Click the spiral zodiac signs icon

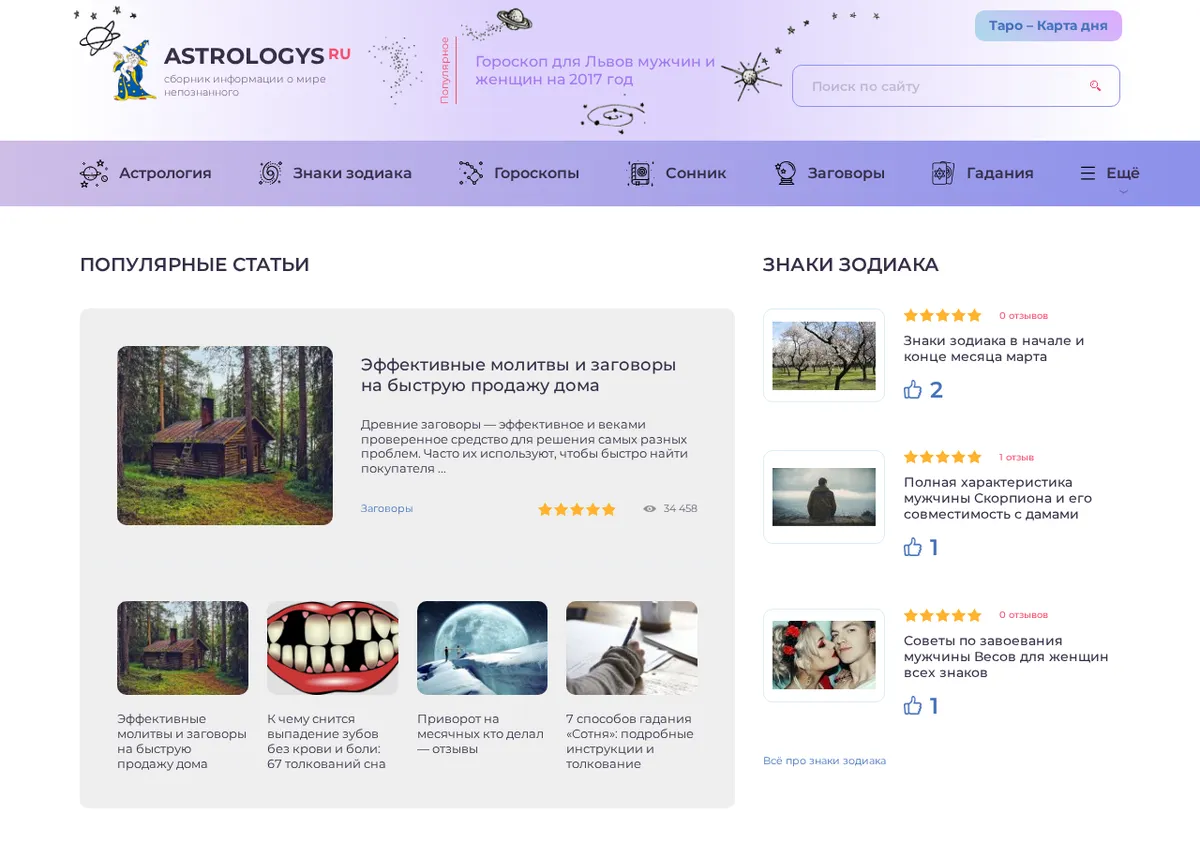pos(270,173)
